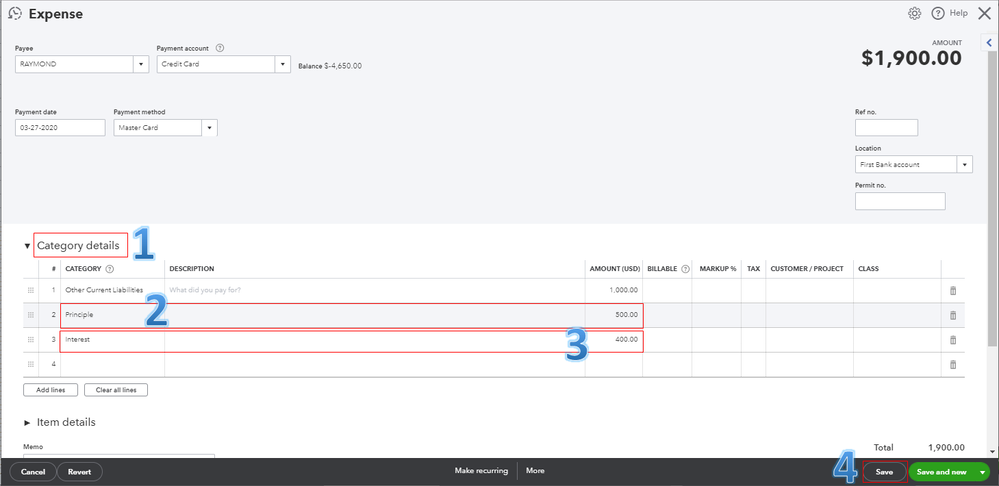Click the Memo text box
This screenshot has width=999, height=486.
coord(119,456)
